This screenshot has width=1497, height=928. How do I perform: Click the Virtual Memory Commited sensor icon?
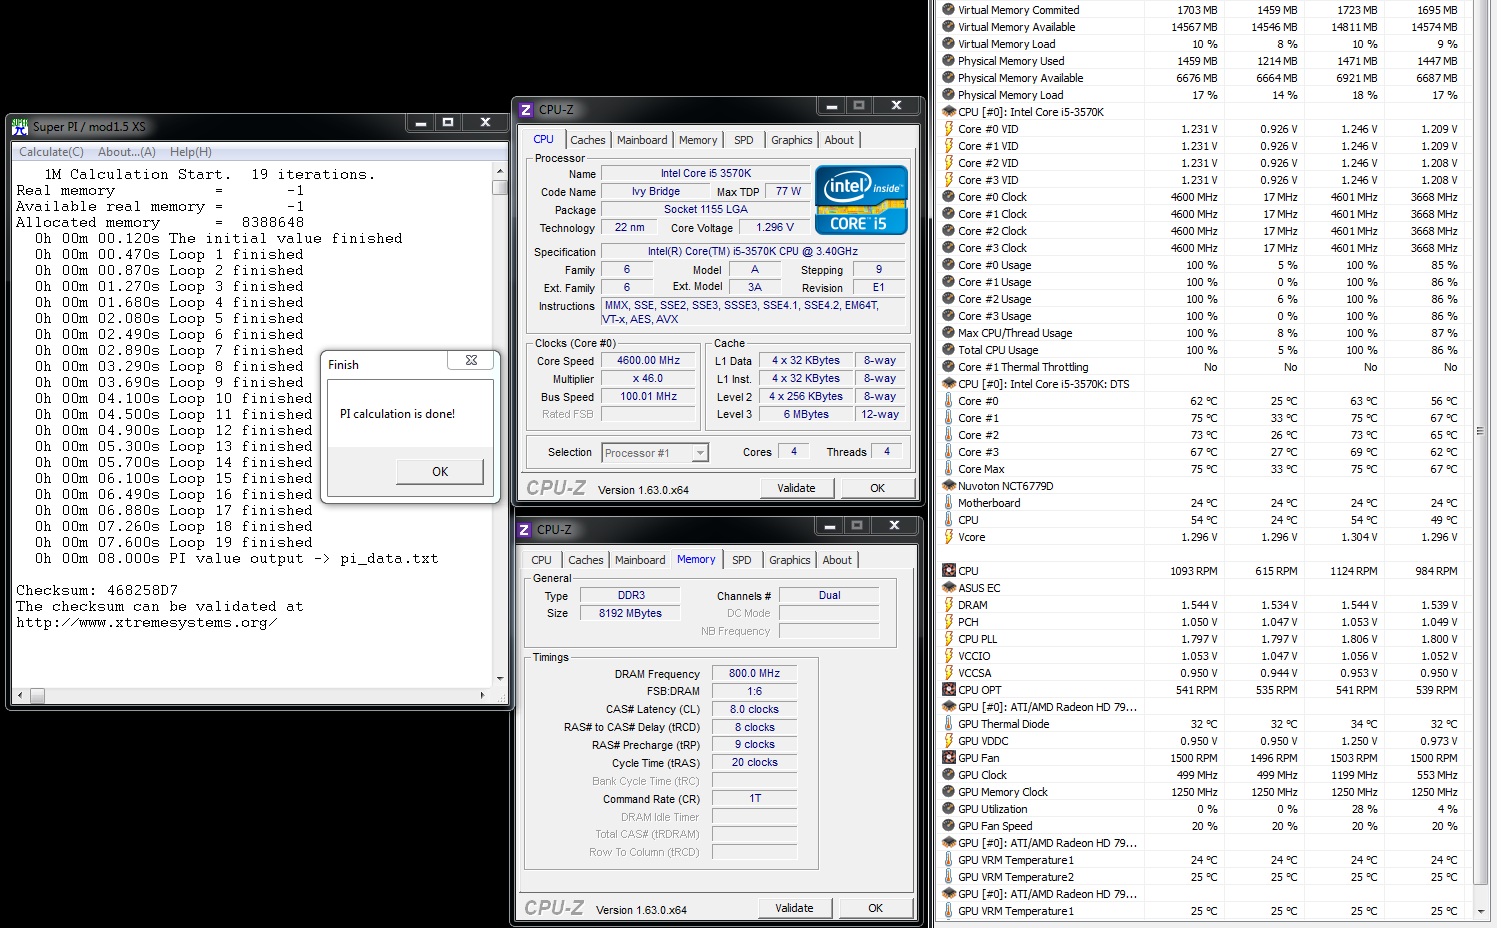(x=948, y=10)
